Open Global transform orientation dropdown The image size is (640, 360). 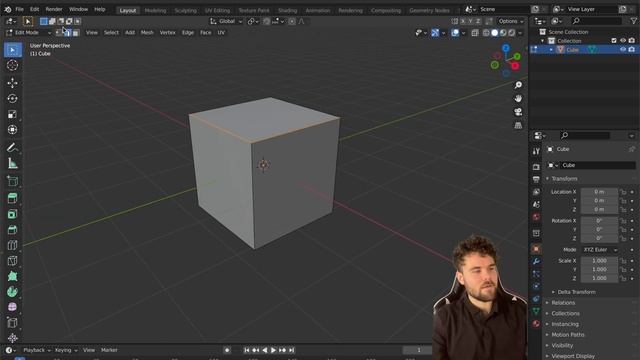(x=226, y=21)
